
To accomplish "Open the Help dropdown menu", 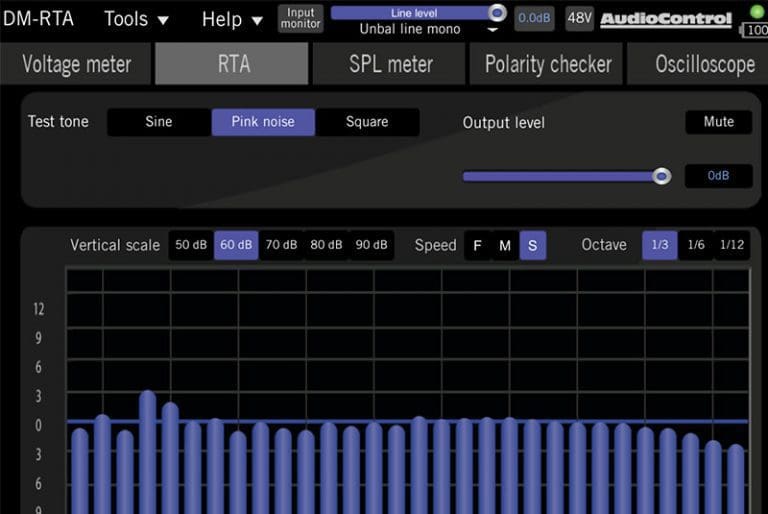I will click(232, 19).
